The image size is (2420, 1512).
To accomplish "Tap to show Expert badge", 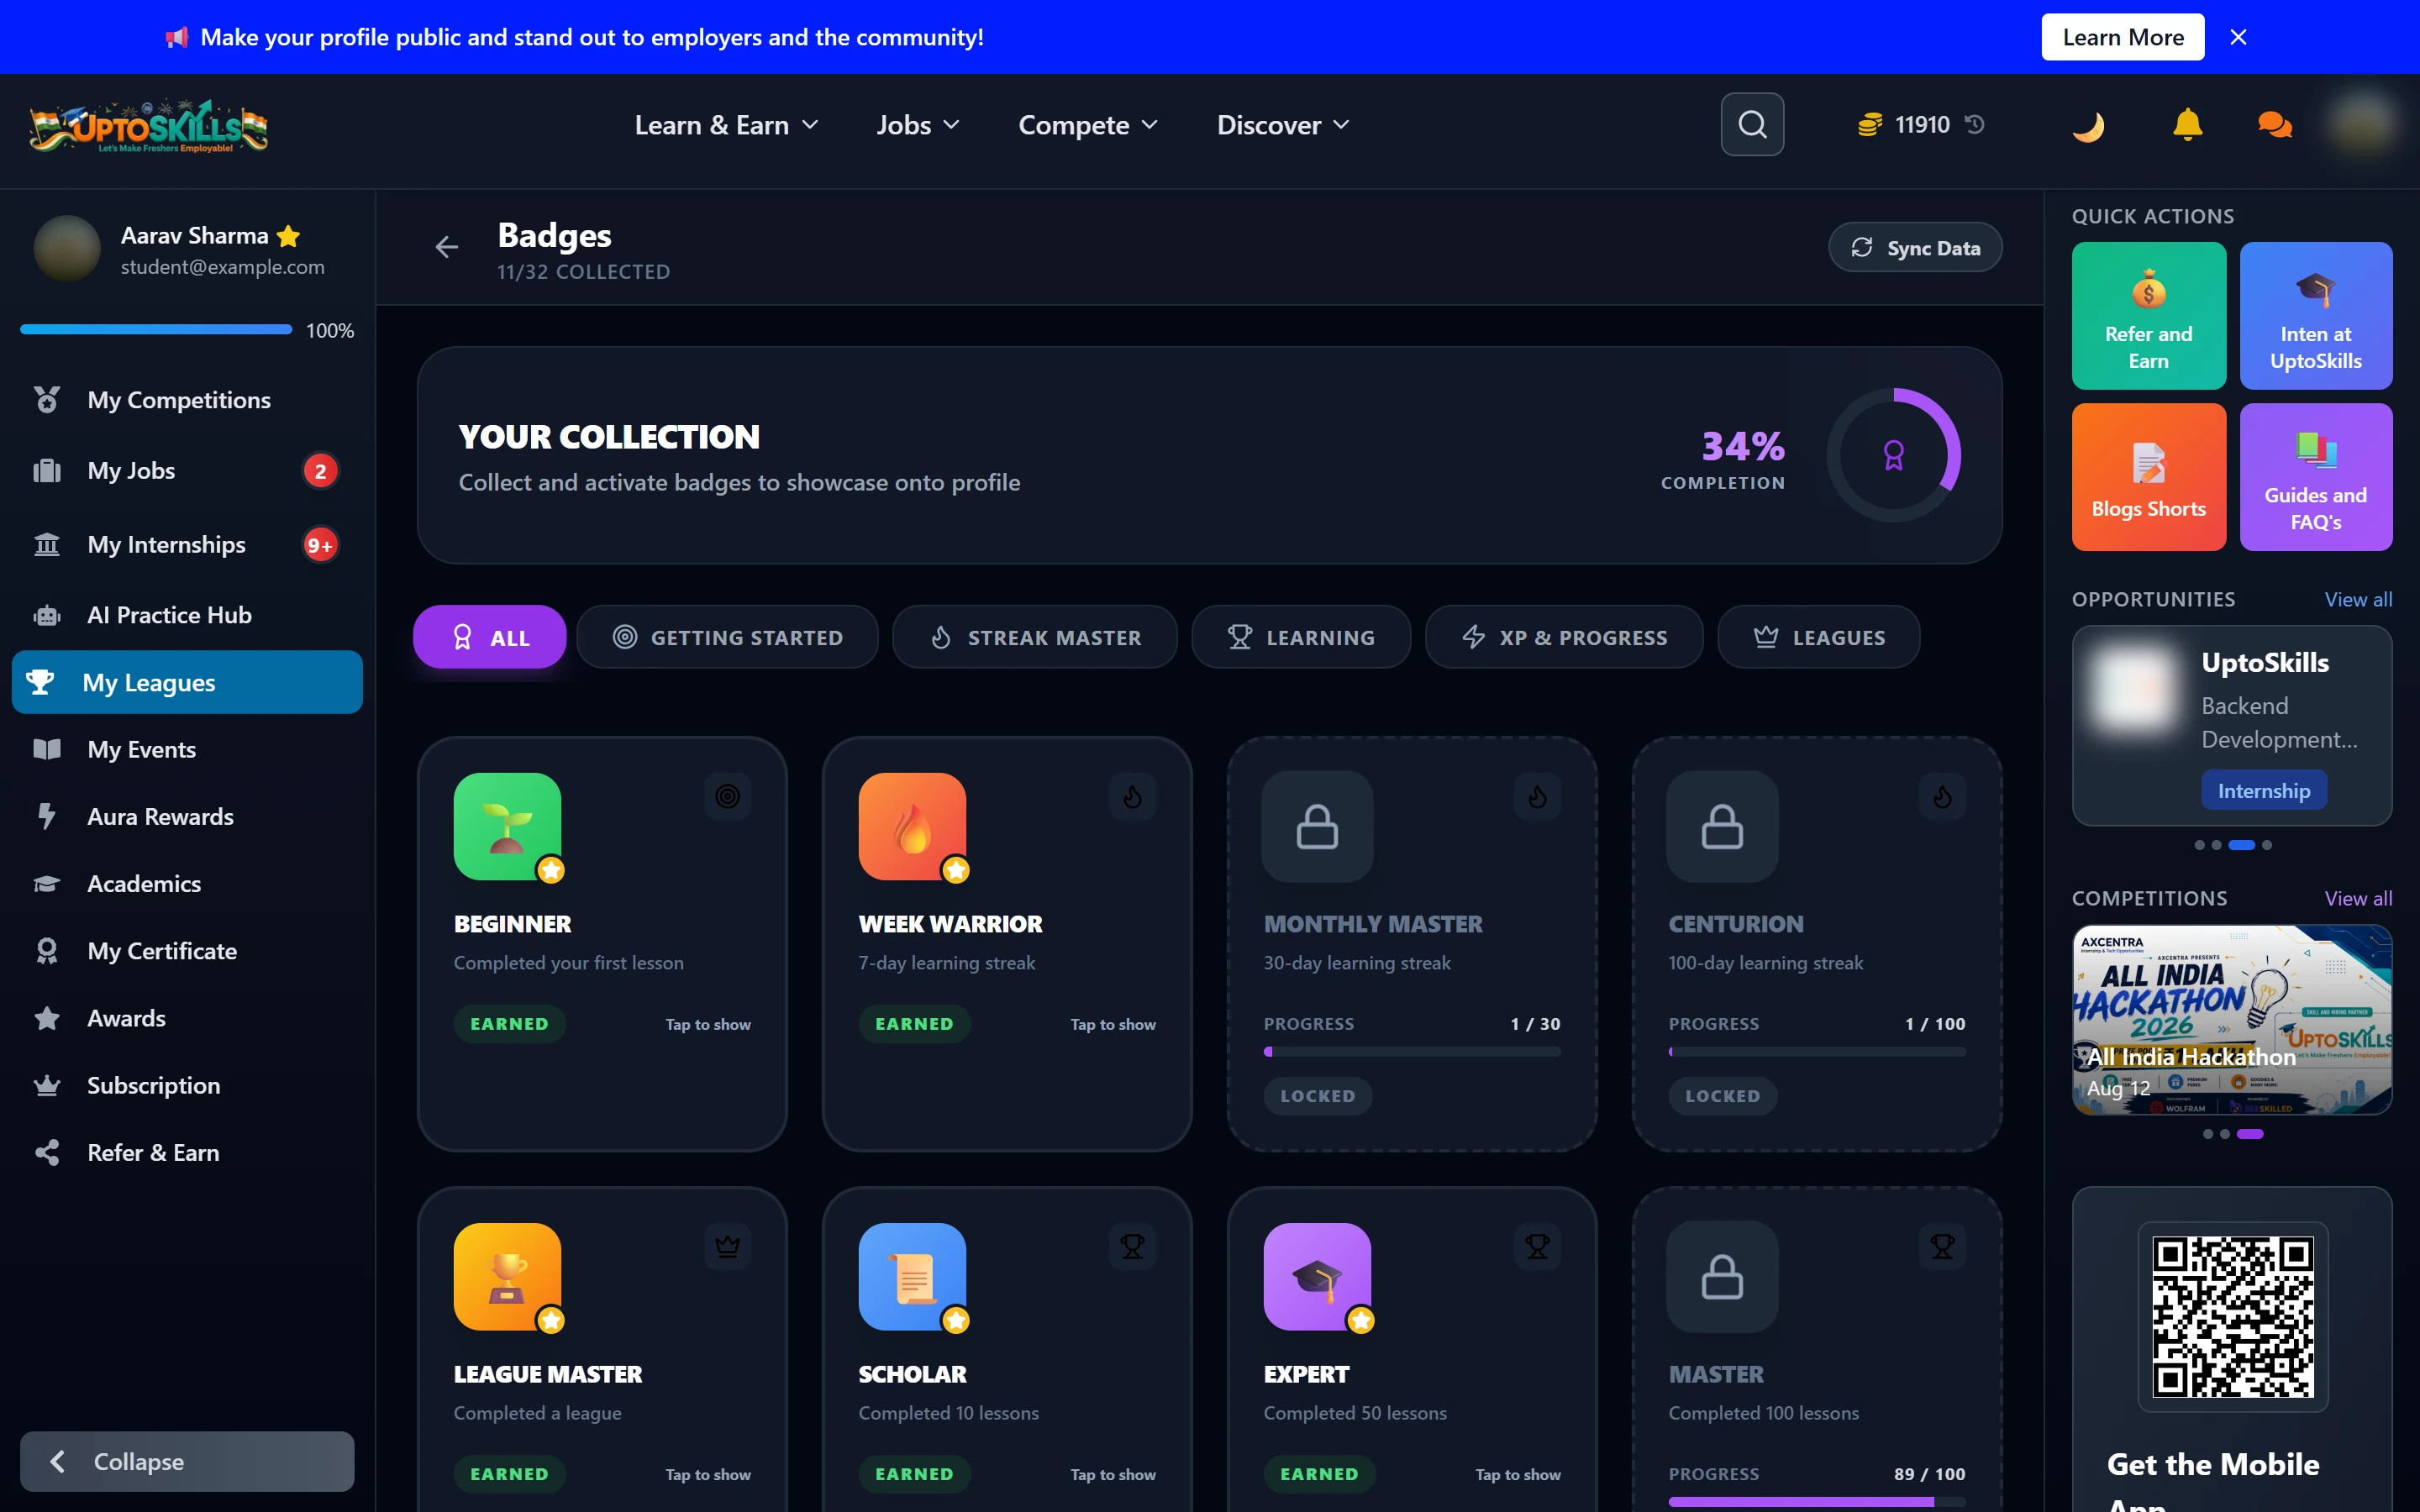I will click(1518, 1474).
